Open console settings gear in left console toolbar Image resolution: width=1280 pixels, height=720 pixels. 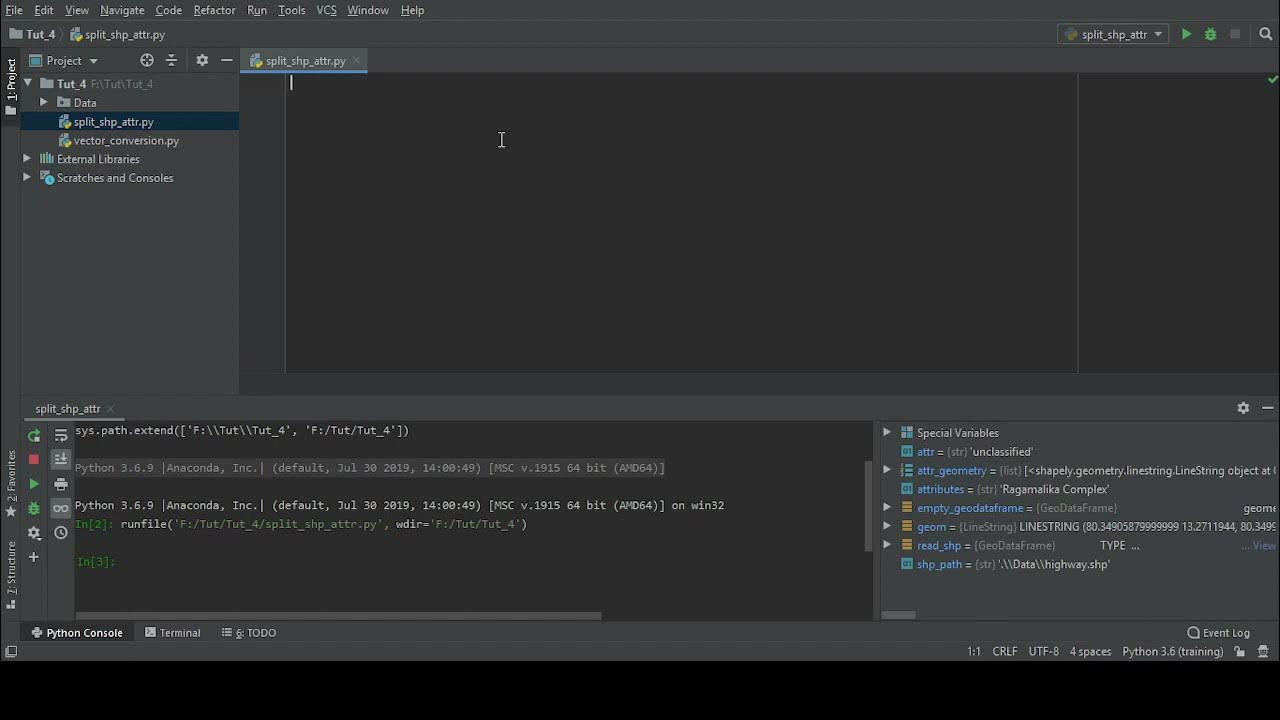(x=34, y=533)
